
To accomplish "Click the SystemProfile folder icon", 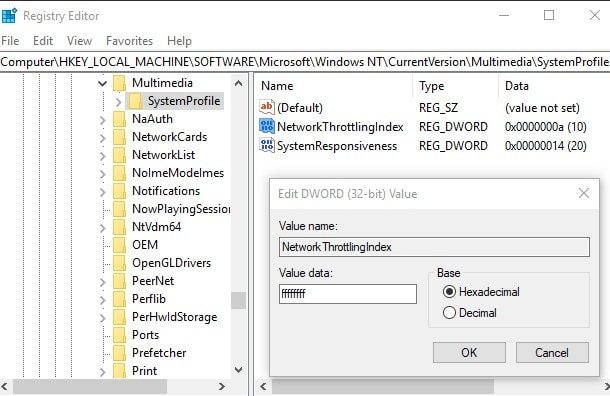I will click(x=135, y=101).
